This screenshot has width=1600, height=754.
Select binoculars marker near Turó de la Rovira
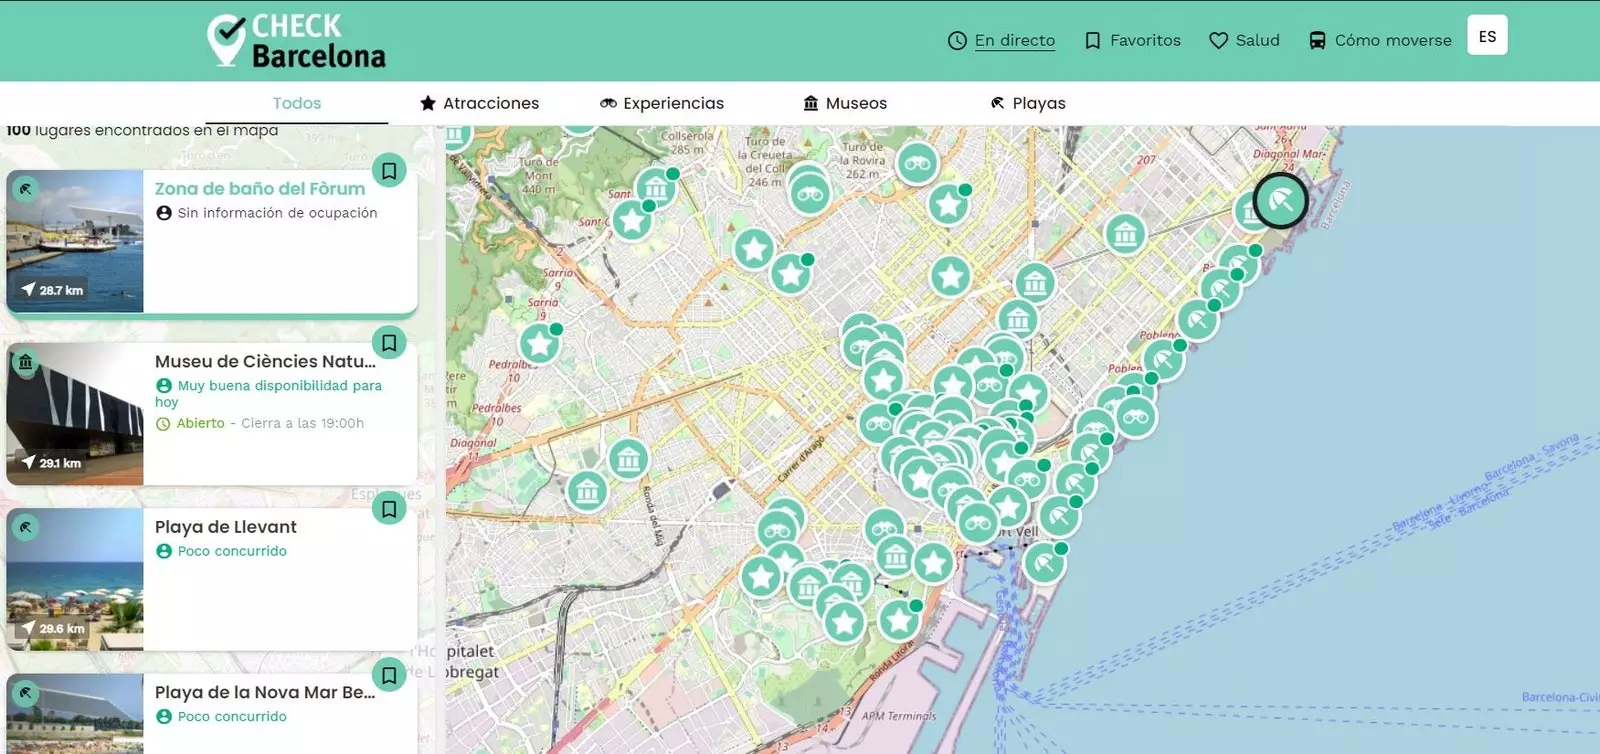tap(917, 163)
